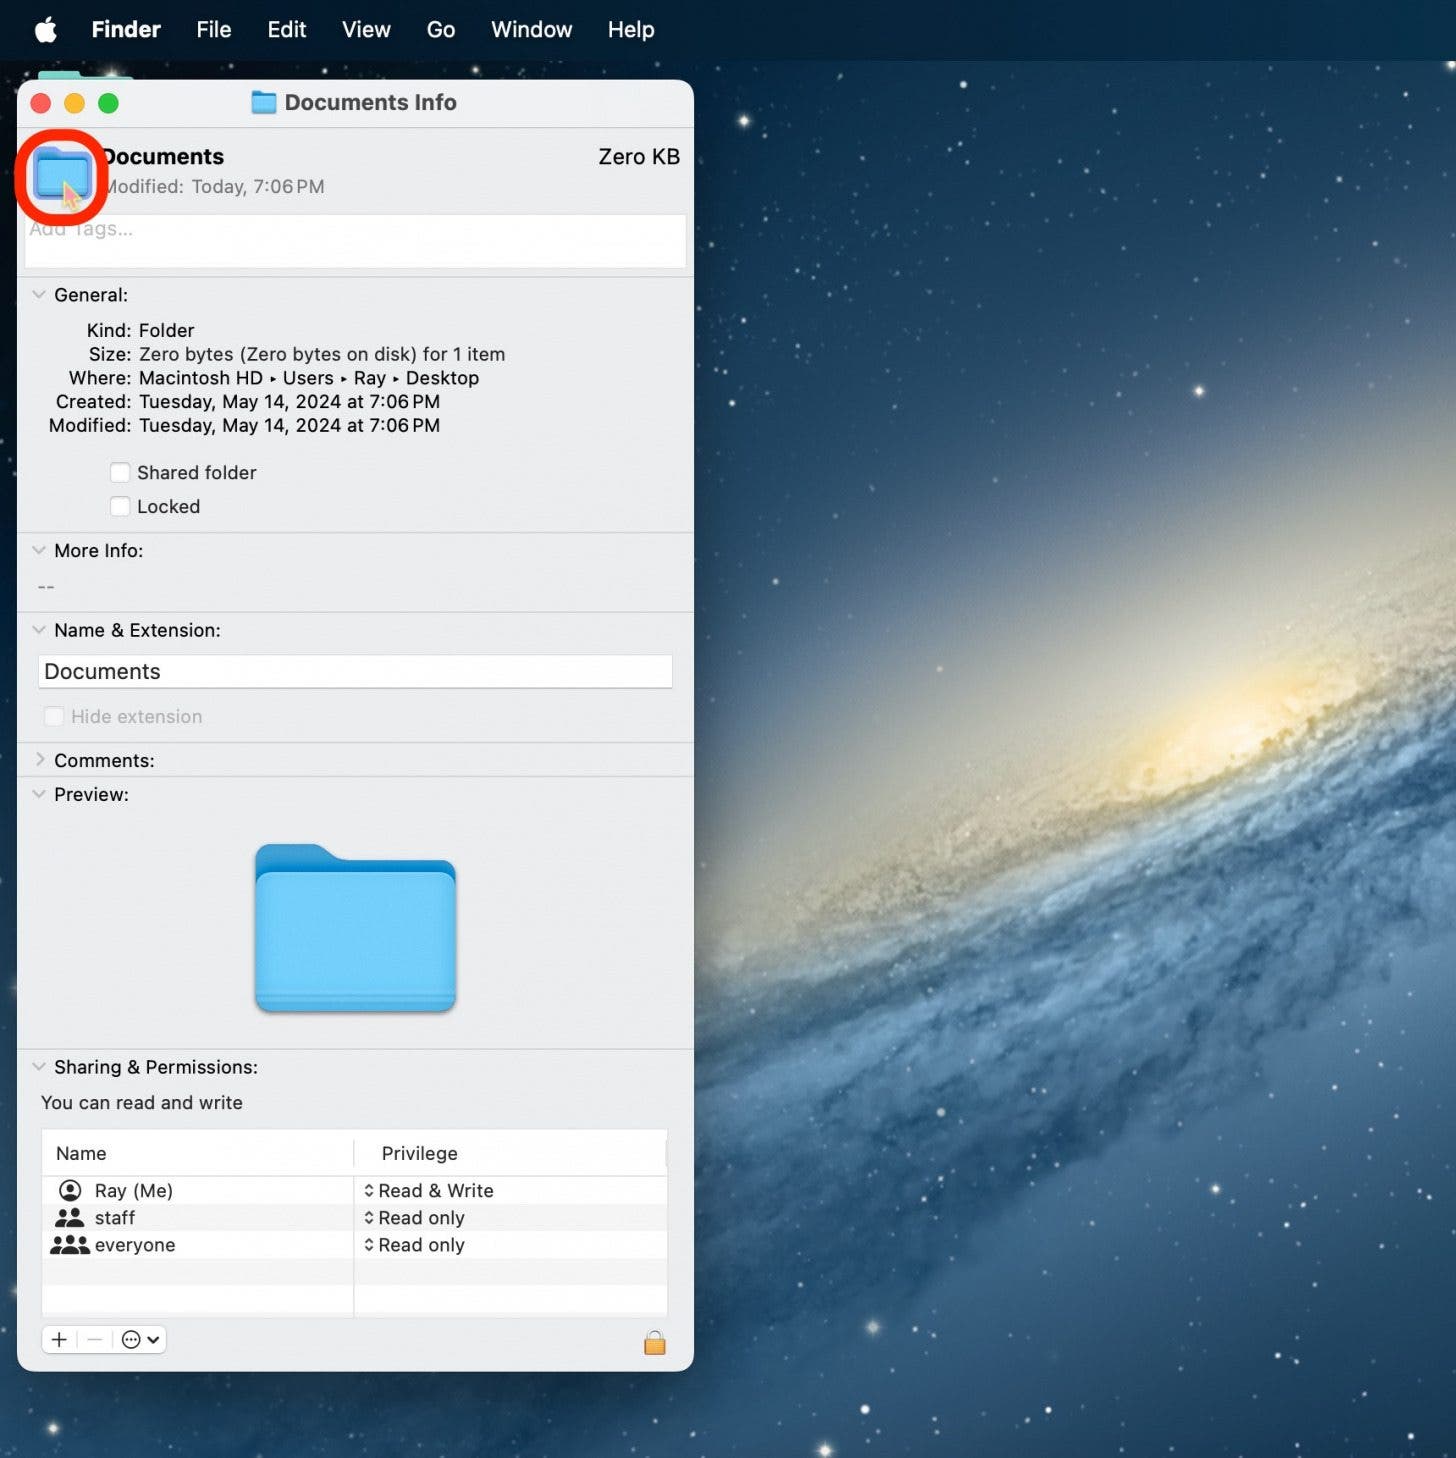The height and width of the screenshot is (1458, 1456).
Task: Click the staff group icon
Action: click(69, 1217)
